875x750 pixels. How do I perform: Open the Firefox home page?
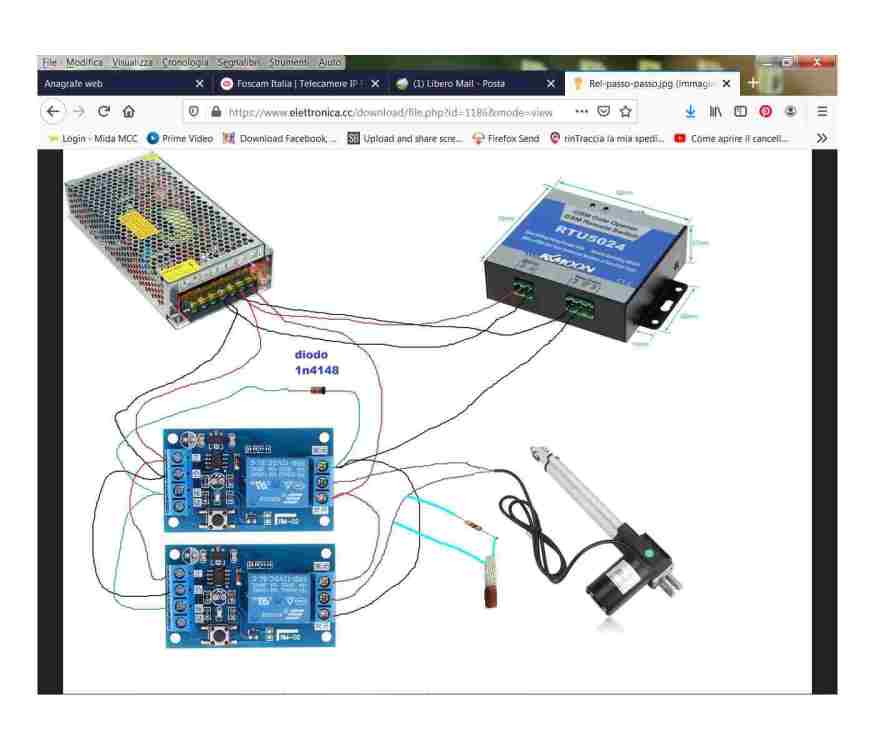[129, 112]
